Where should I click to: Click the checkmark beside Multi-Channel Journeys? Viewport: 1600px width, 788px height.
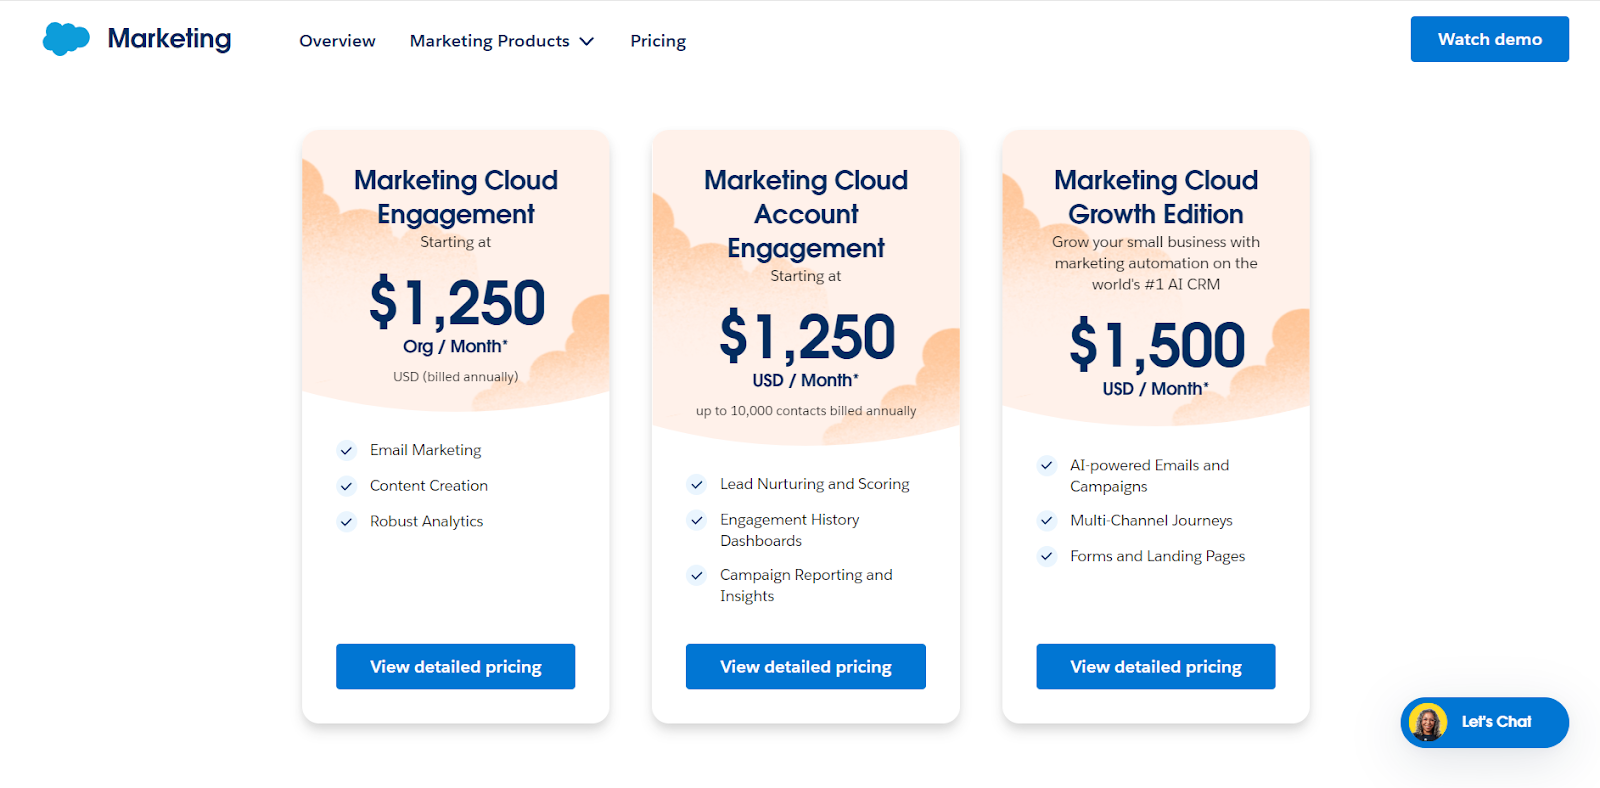[x=1047, y=520]
